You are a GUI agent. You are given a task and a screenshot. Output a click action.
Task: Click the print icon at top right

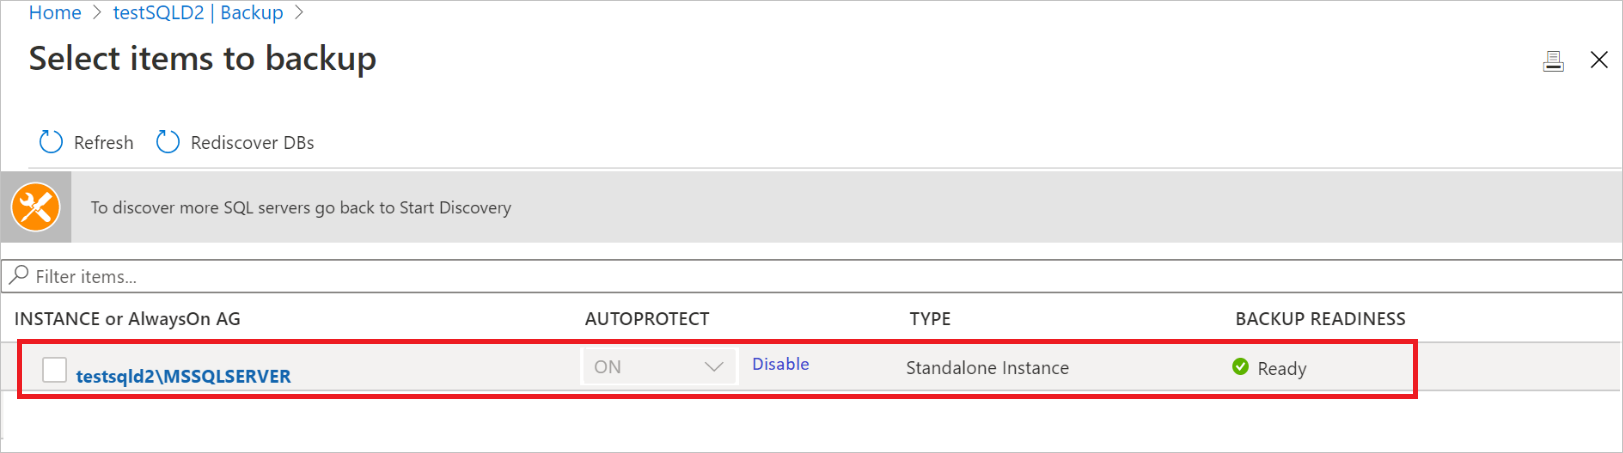point(1553,61)
